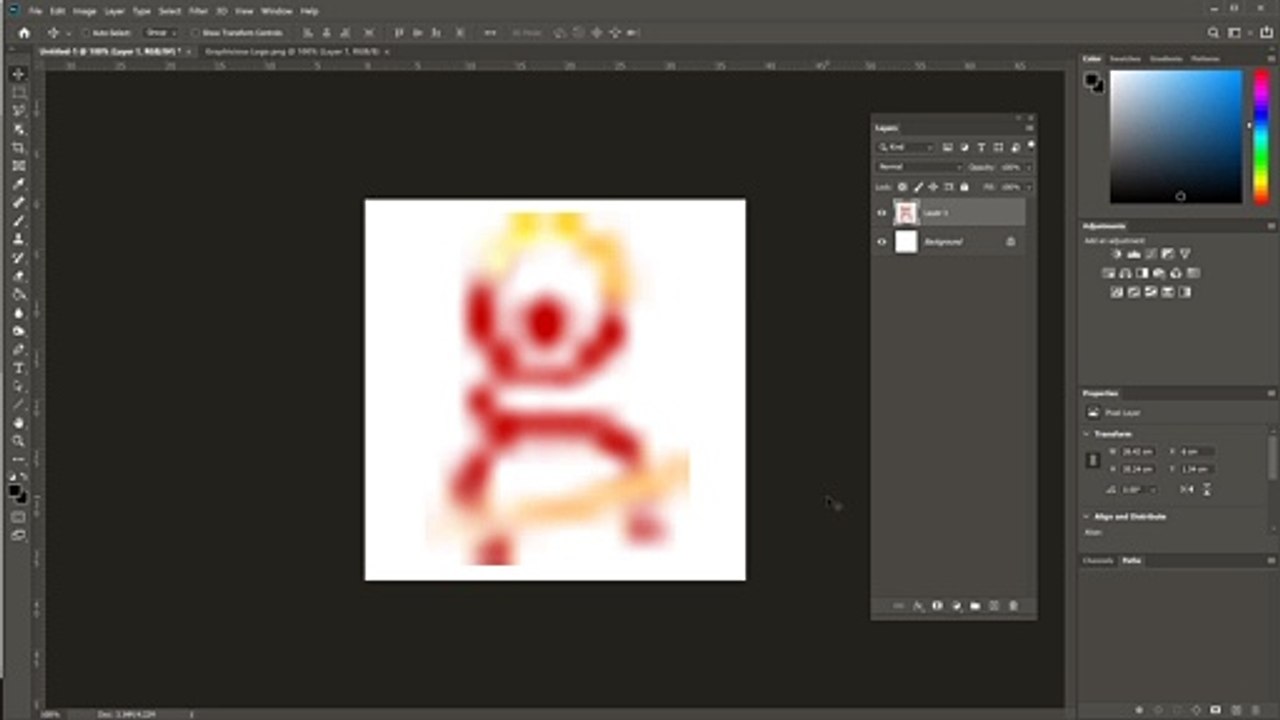The image size is (1280, 720).
Task: Collapse the Transform section in Properties
Action: (x=1087, y=434)
